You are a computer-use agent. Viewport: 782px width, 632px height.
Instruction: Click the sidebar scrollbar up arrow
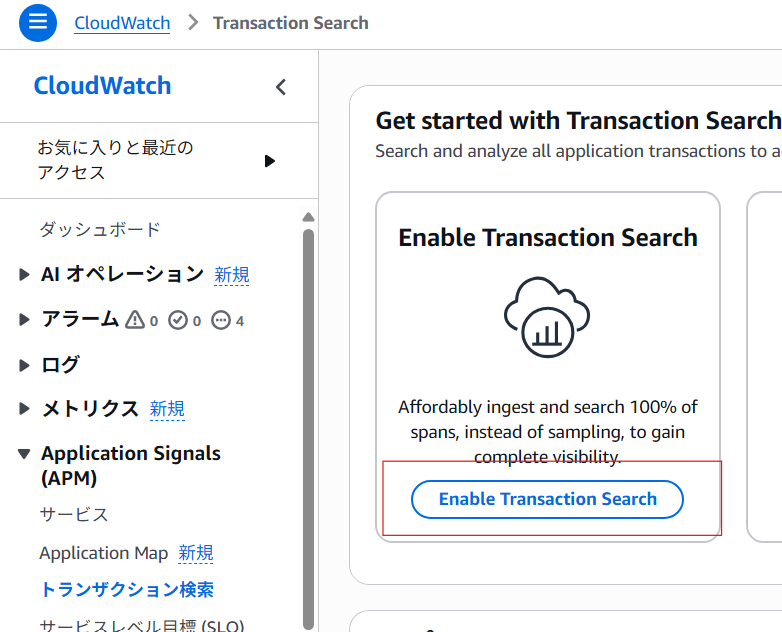[308, 217]
